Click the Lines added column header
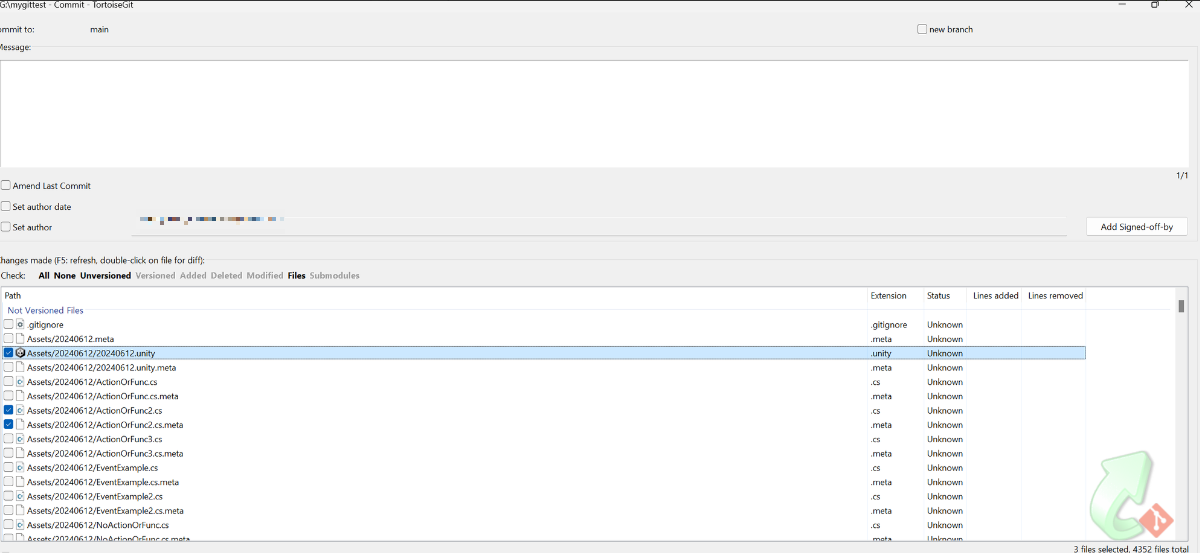1200x553 pixels. [x=996, y=296]
